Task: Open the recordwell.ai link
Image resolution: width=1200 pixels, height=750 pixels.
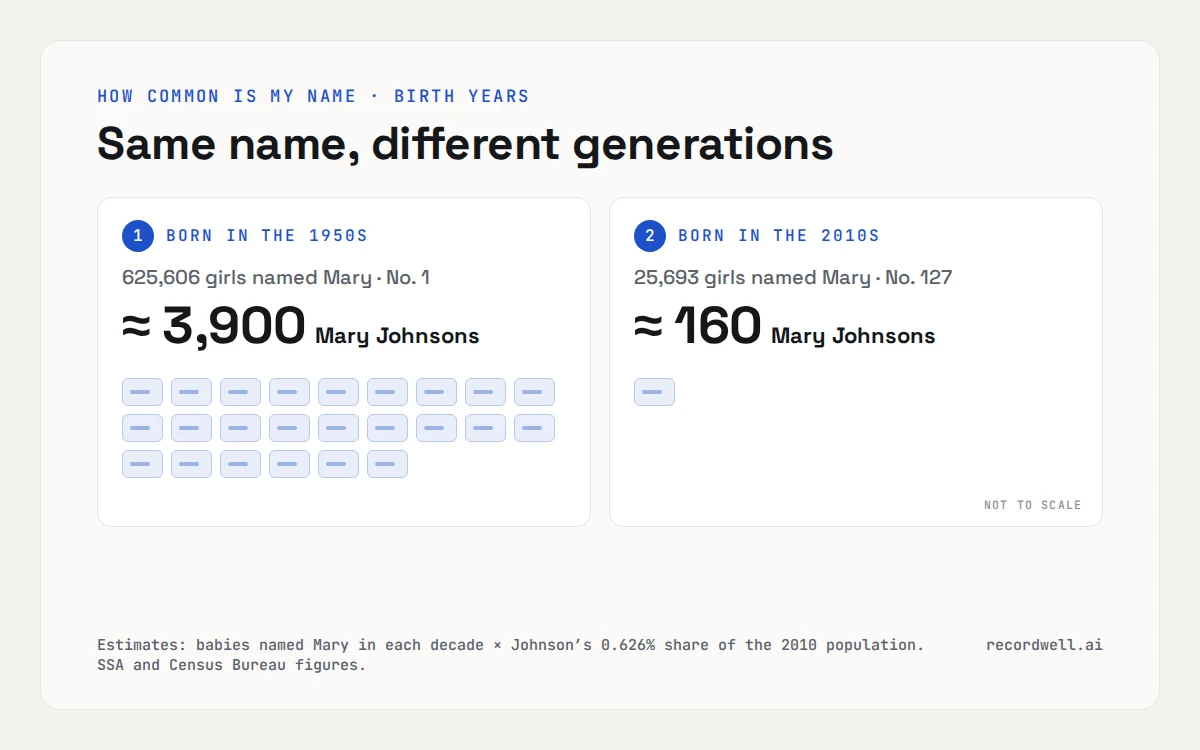Action: pos(1044,645)
